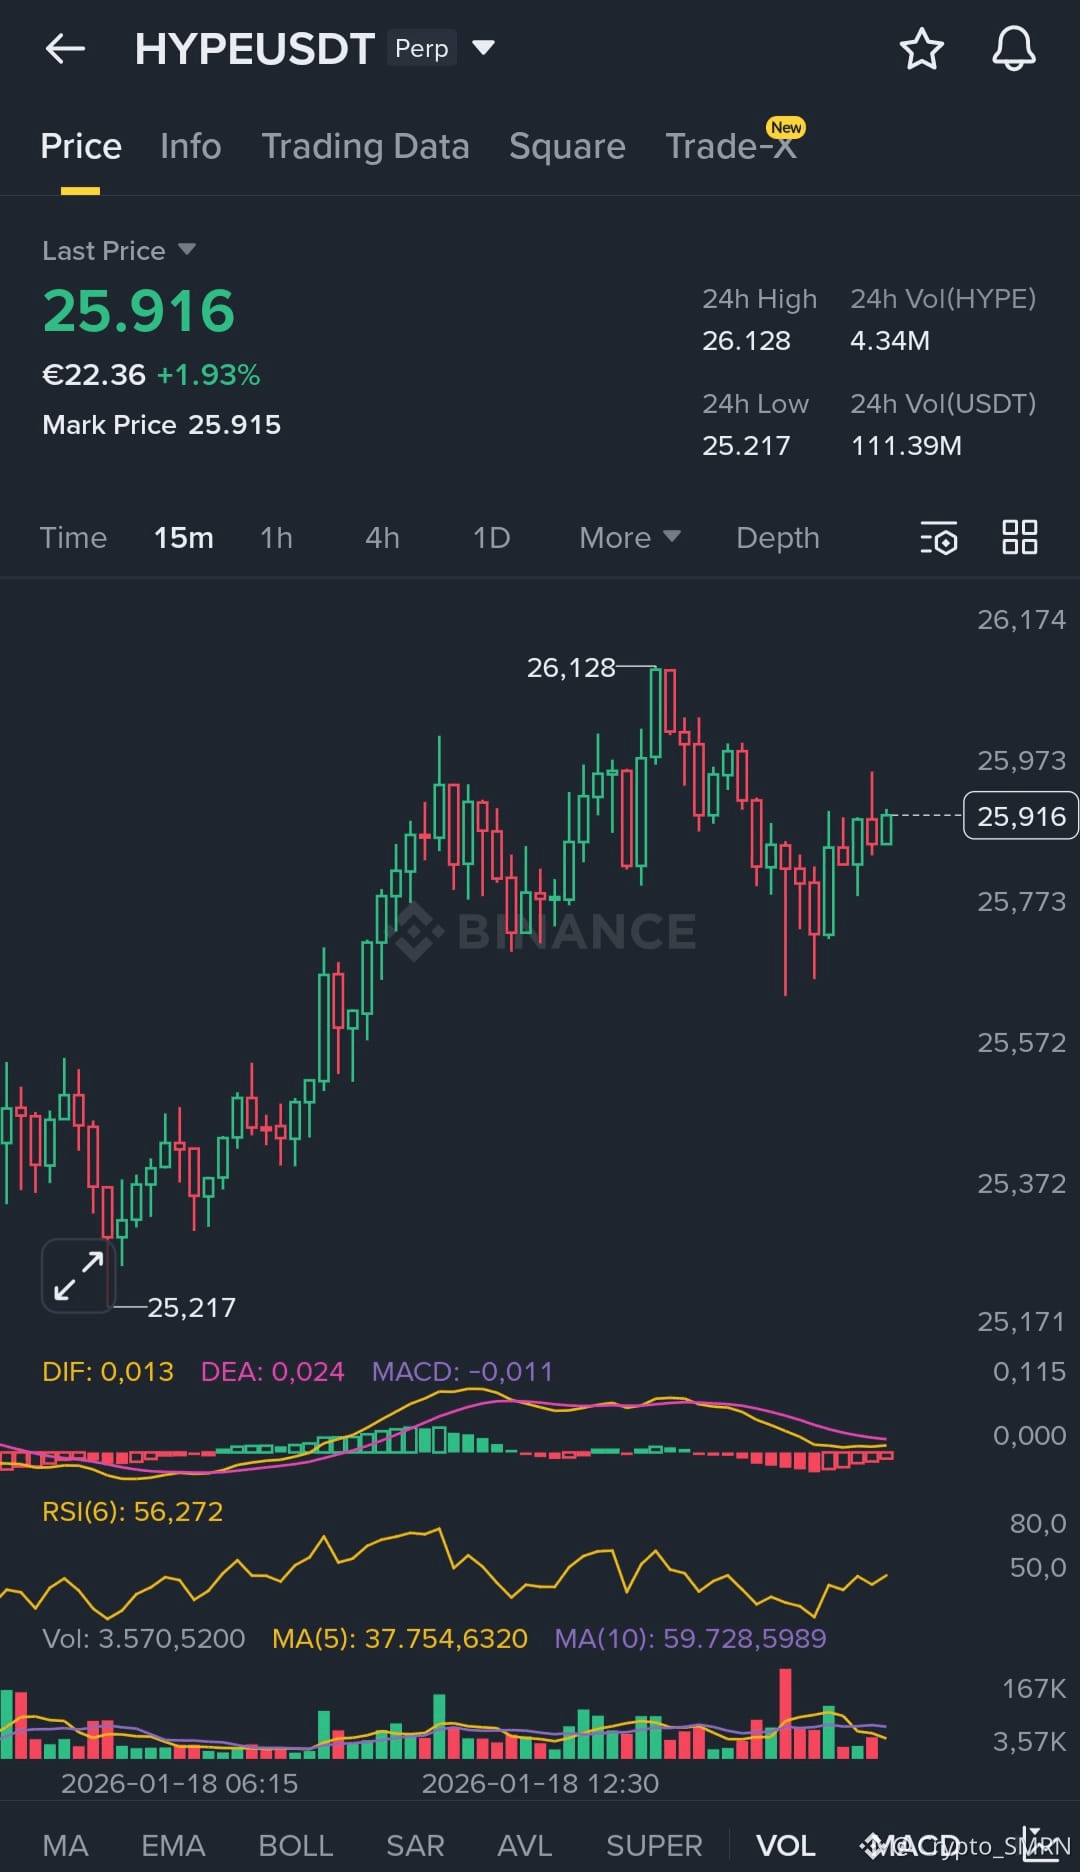The width and height of the screenshot is (1080, 1872).
Task: Enable the AVL indicator
Action: click(525, 1845)
